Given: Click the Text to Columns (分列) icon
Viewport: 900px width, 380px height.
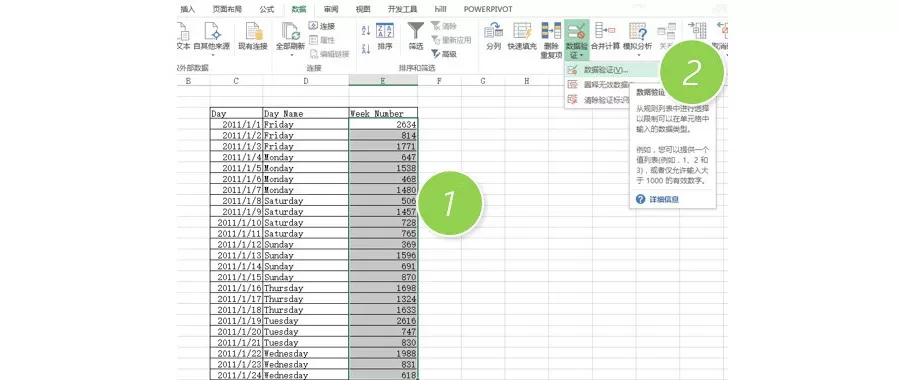Looking at the screenshot, I should pos(493,36).
